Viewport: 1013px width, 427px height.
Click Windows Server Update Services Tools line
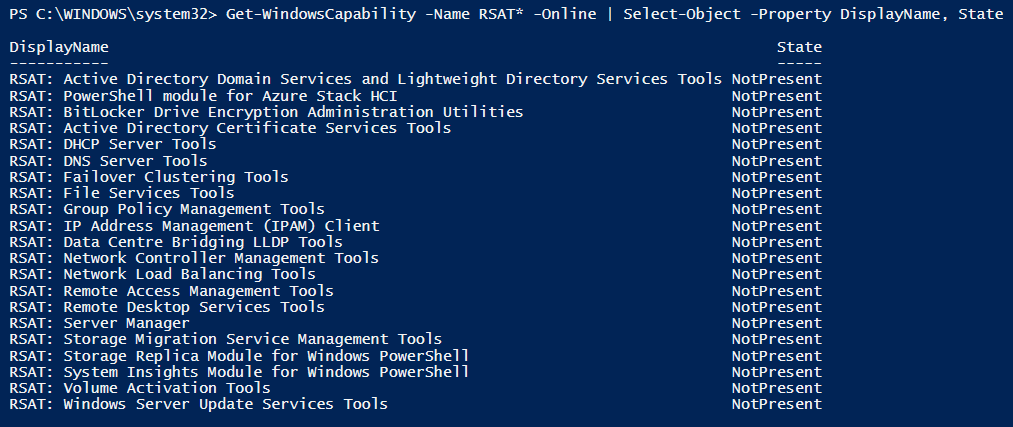coord(199,405)
